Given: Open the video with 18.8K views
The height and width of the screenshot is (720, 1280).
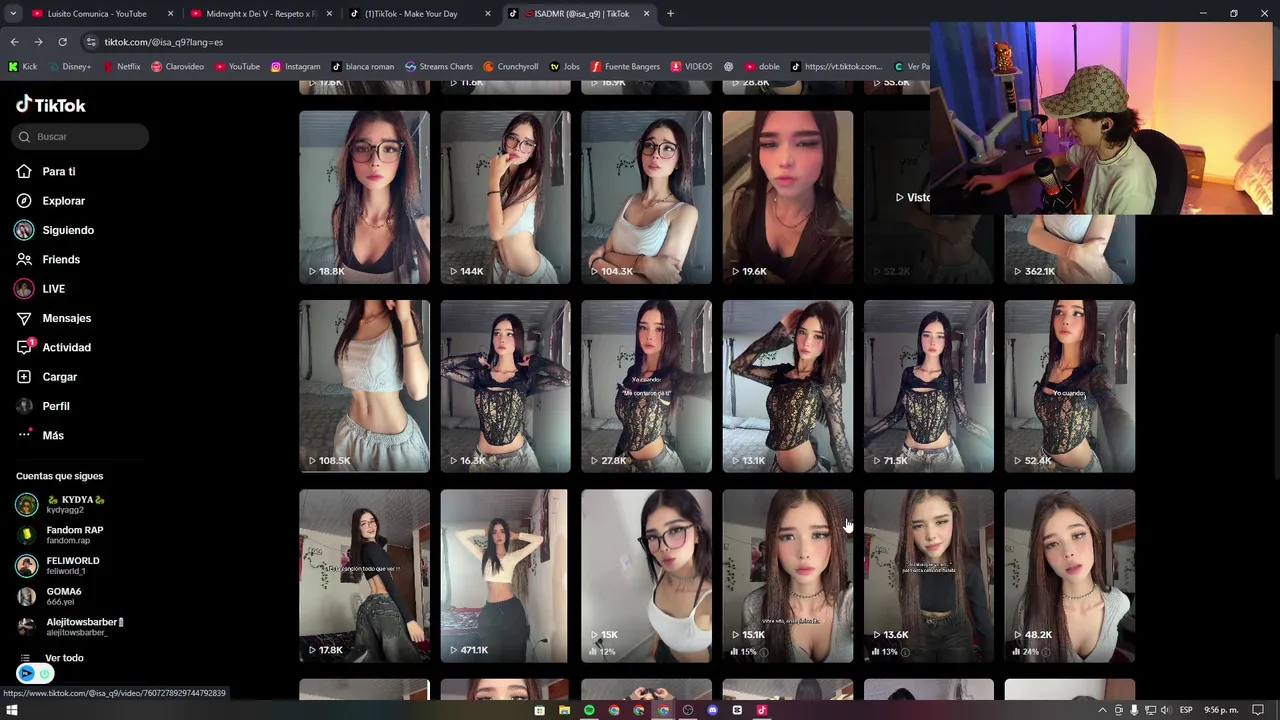Looking at the screenshot, I should click(364, 197).
